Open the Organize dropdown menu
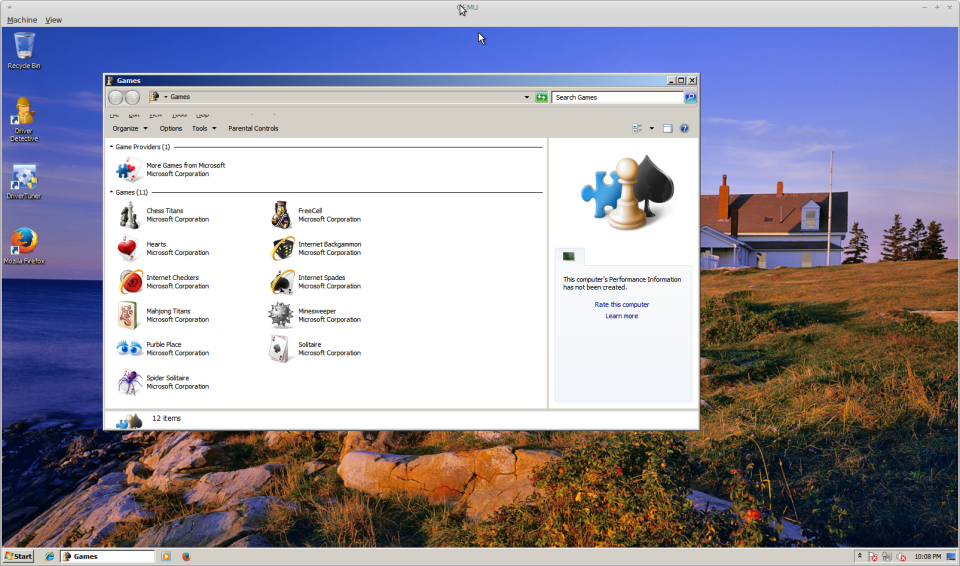Image resolution: width=960 pixels, height=566 pixels. click(x=130, y=129)
